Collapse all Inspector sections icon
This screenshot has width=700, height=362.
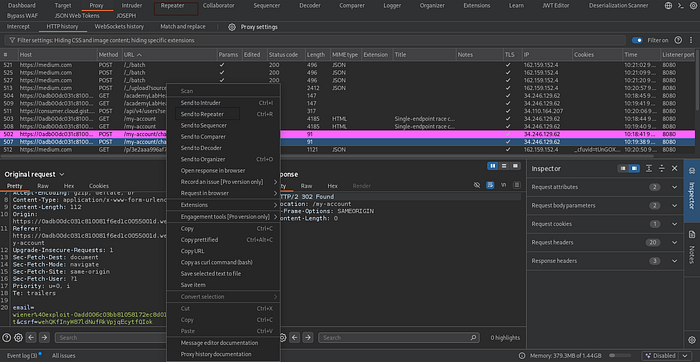pyautogui.click(x=662, y=169)
